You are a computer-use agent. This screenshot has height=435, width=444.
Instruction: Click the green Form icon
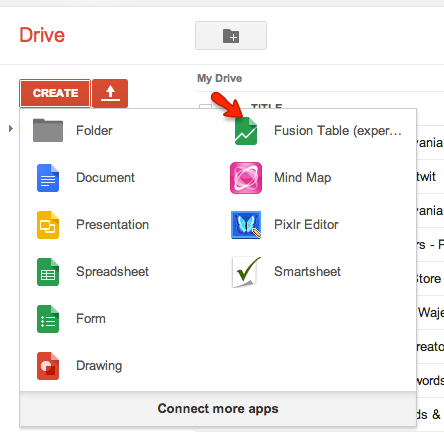(x=48, y=319)
